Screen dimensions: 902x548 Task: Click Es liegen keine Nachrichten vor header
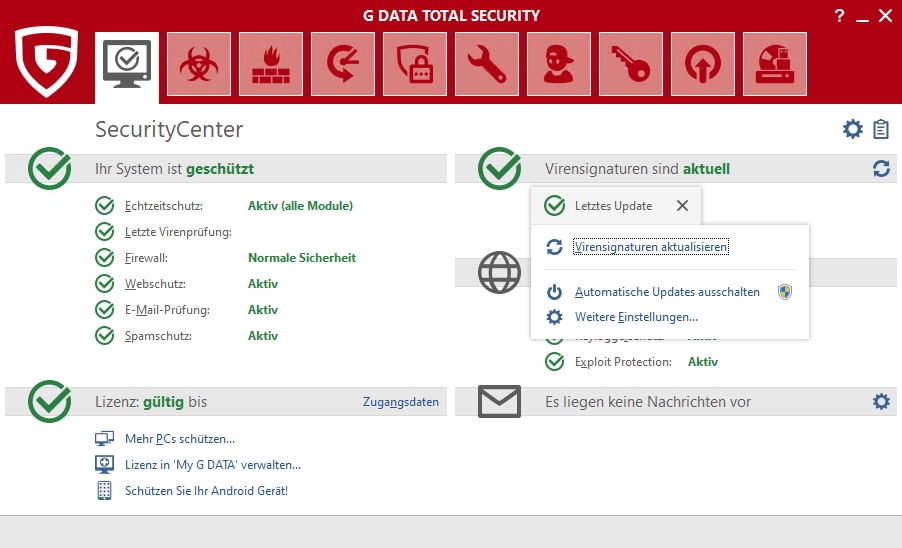pyautogui.click(x=648, y=401)
